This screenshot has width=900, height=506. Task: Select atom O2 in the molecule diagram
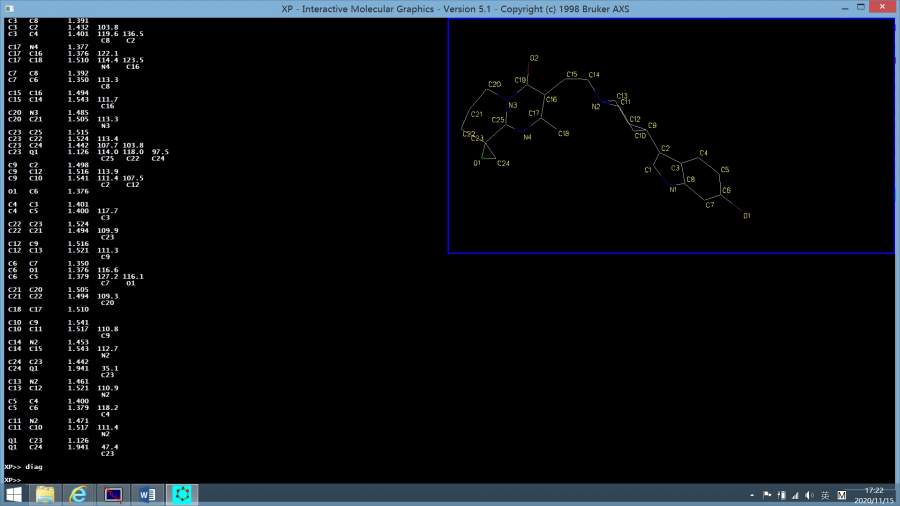[x=534, y=58]
